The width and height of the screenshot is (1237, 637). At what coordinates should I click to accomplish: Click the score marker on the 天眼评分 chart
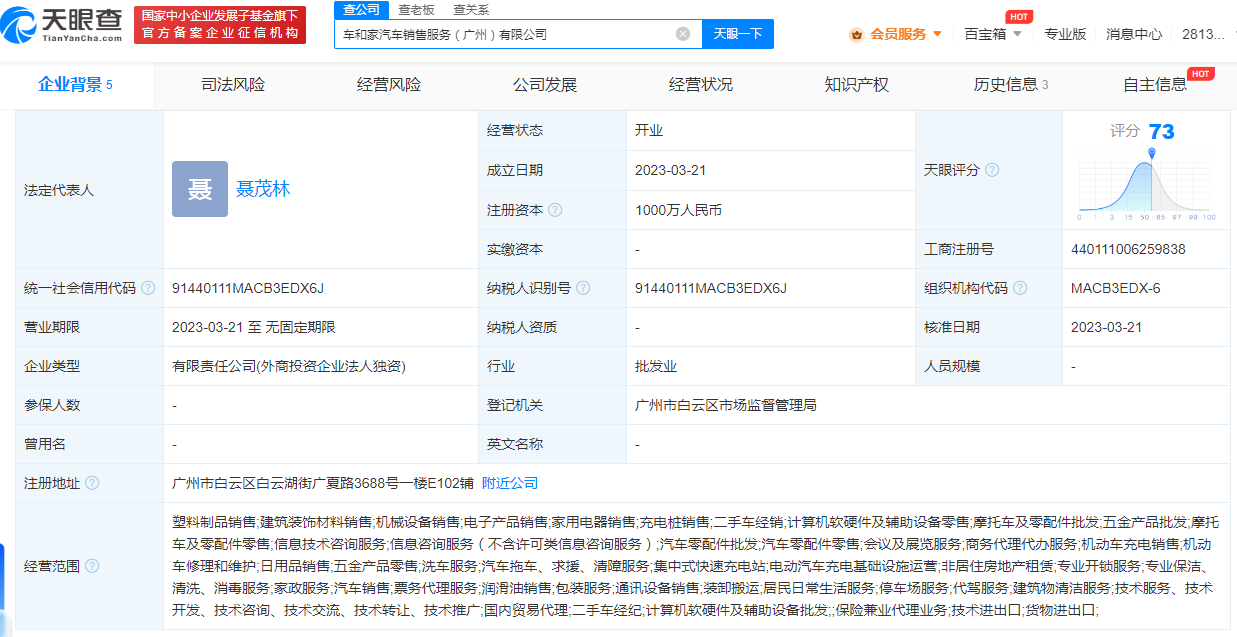click(x=1152, y=153)
